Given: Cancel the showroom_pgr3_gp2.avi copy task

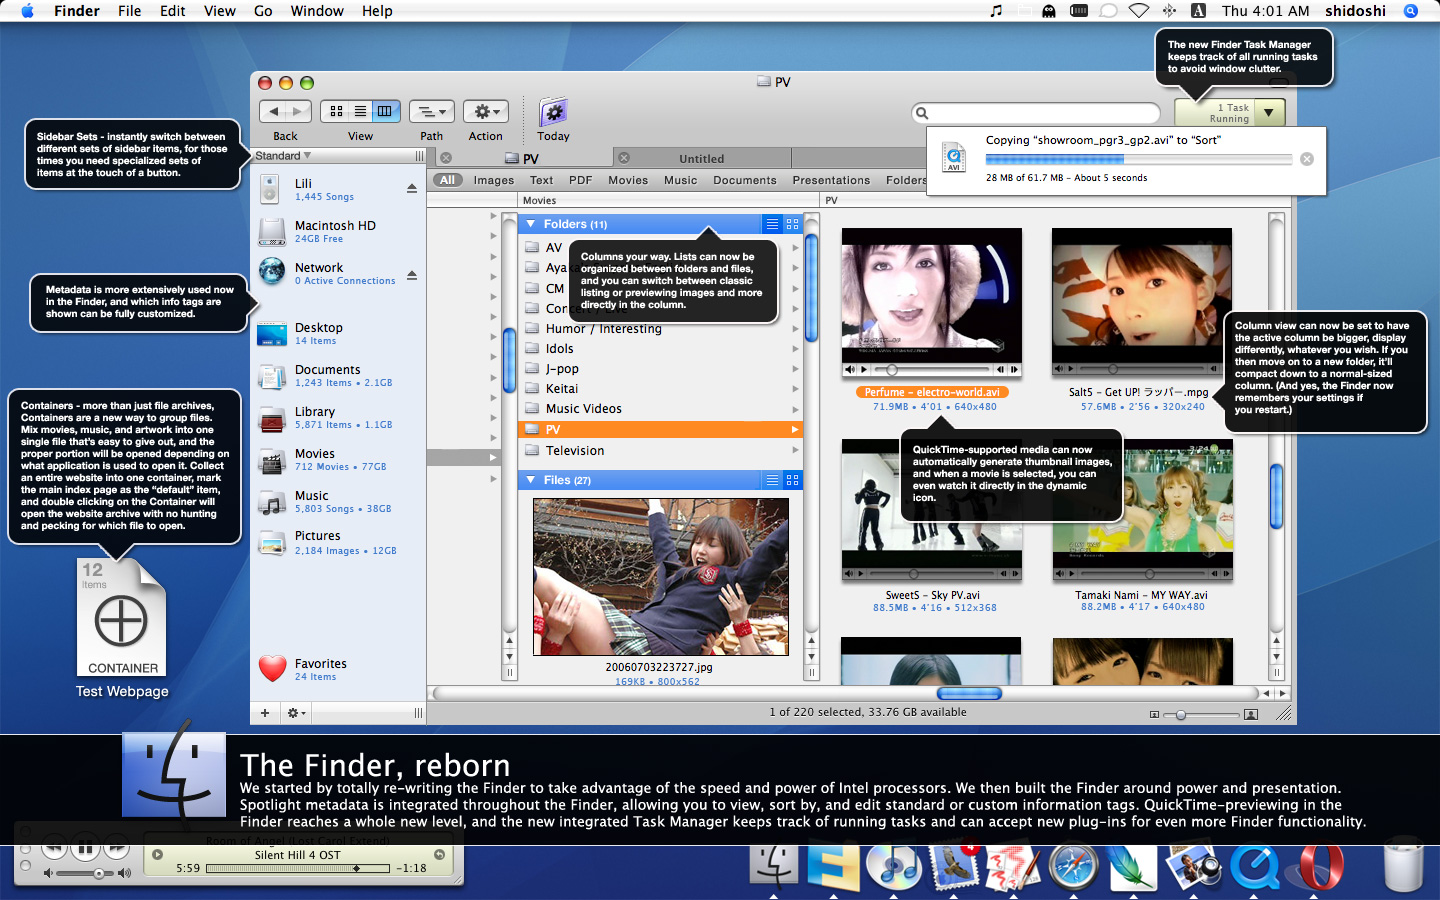Looking at the screenshot, I should pyautogui.click(x=1306, y=159).
